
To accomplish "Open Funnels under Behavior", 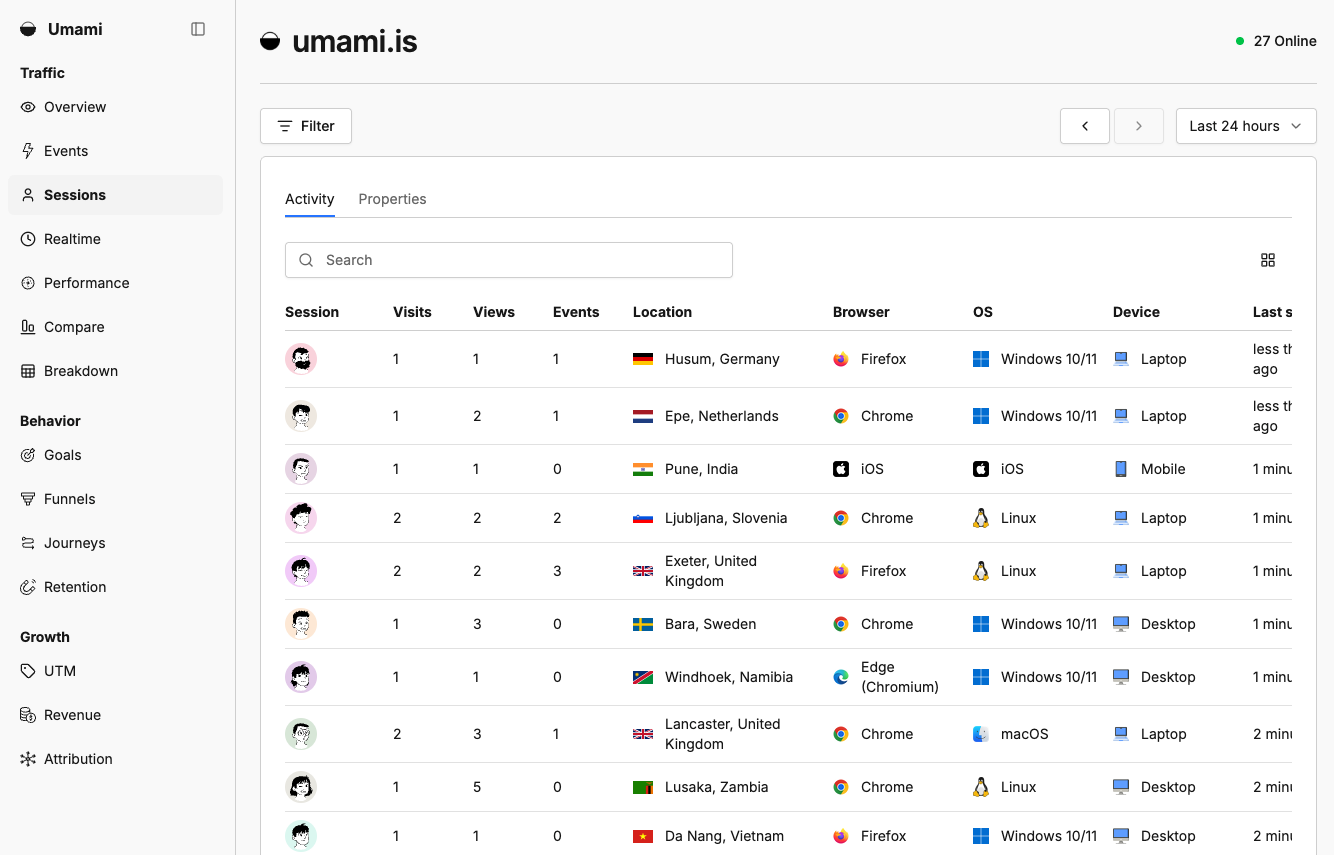I will pos(115,499).
